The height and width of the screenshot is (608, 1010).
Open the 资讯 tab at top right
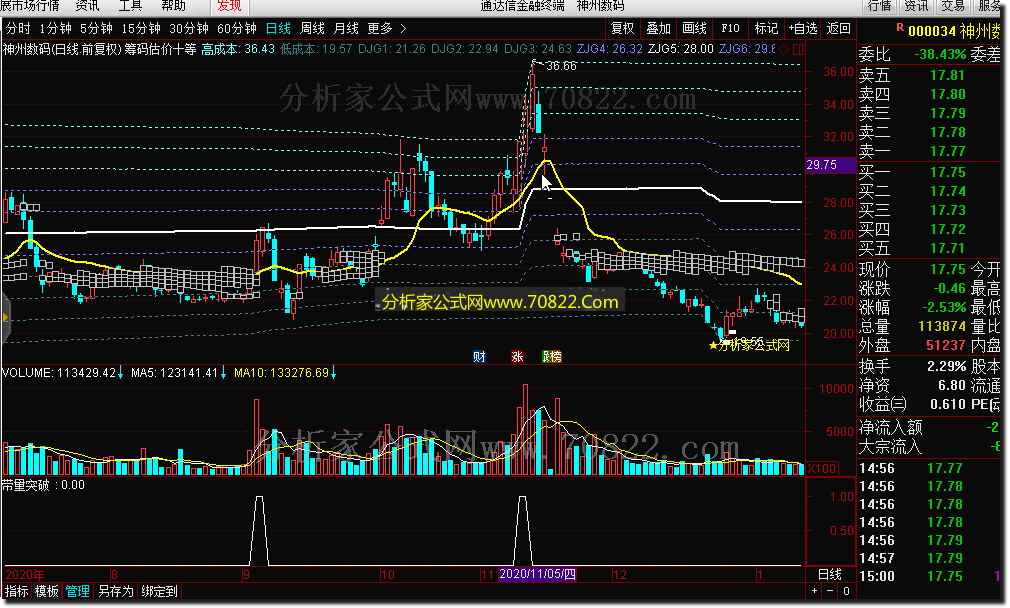click(x=916, y=6)
